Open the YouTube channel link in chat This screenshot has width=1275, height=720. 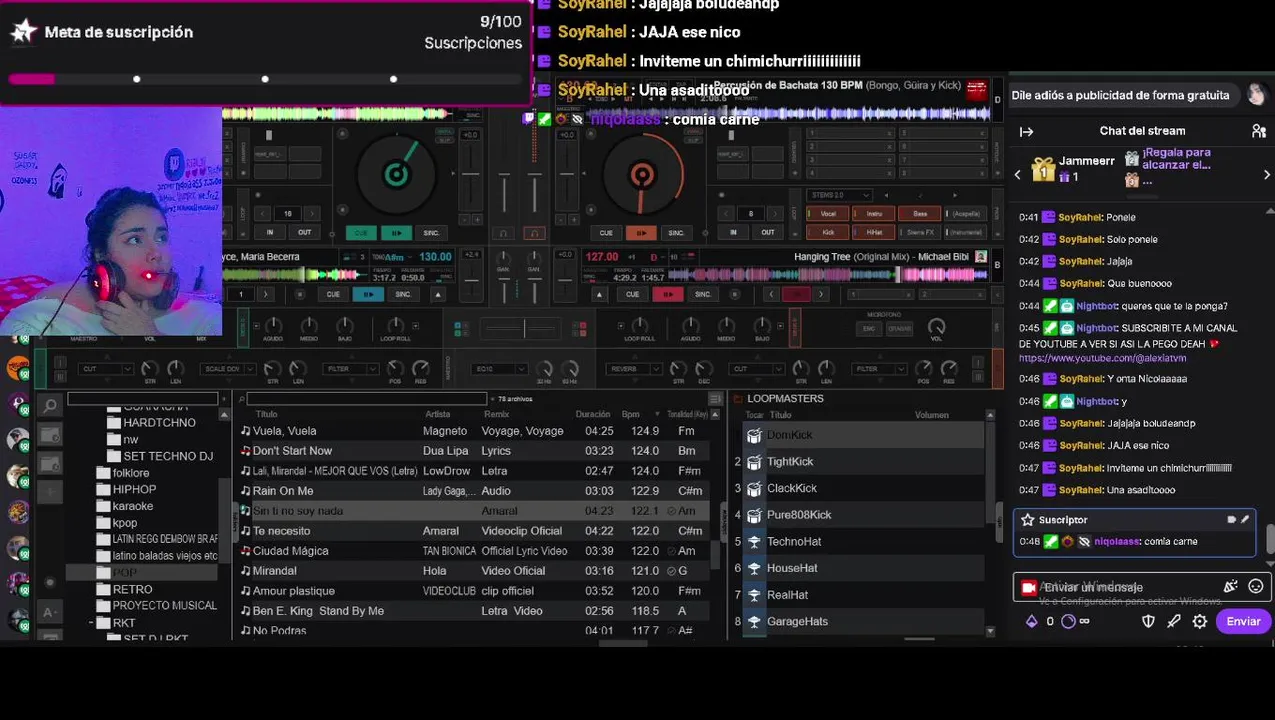(x=1102, y=358)
